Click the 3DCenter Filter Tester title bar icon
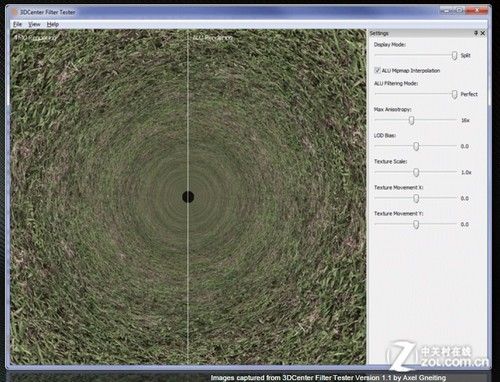 [14, 12]
